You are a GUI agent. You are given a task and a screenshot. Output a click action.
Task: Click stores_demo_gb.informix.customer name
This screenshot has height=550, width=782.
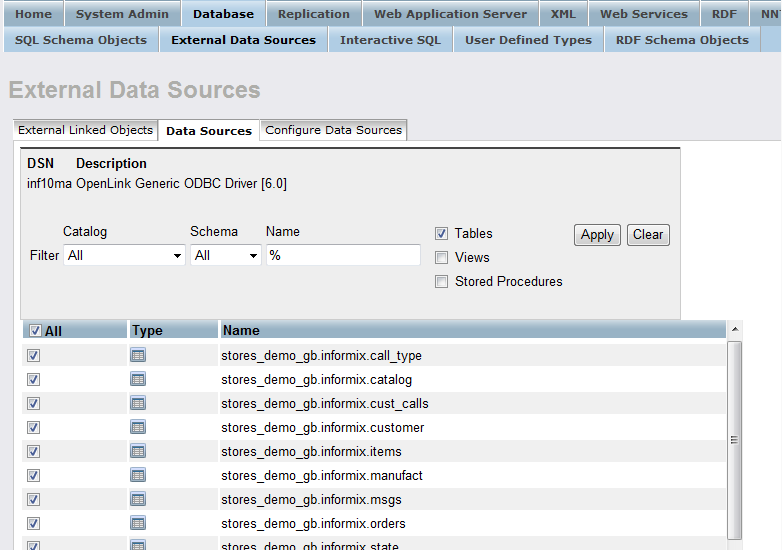[x=323, y=427]
